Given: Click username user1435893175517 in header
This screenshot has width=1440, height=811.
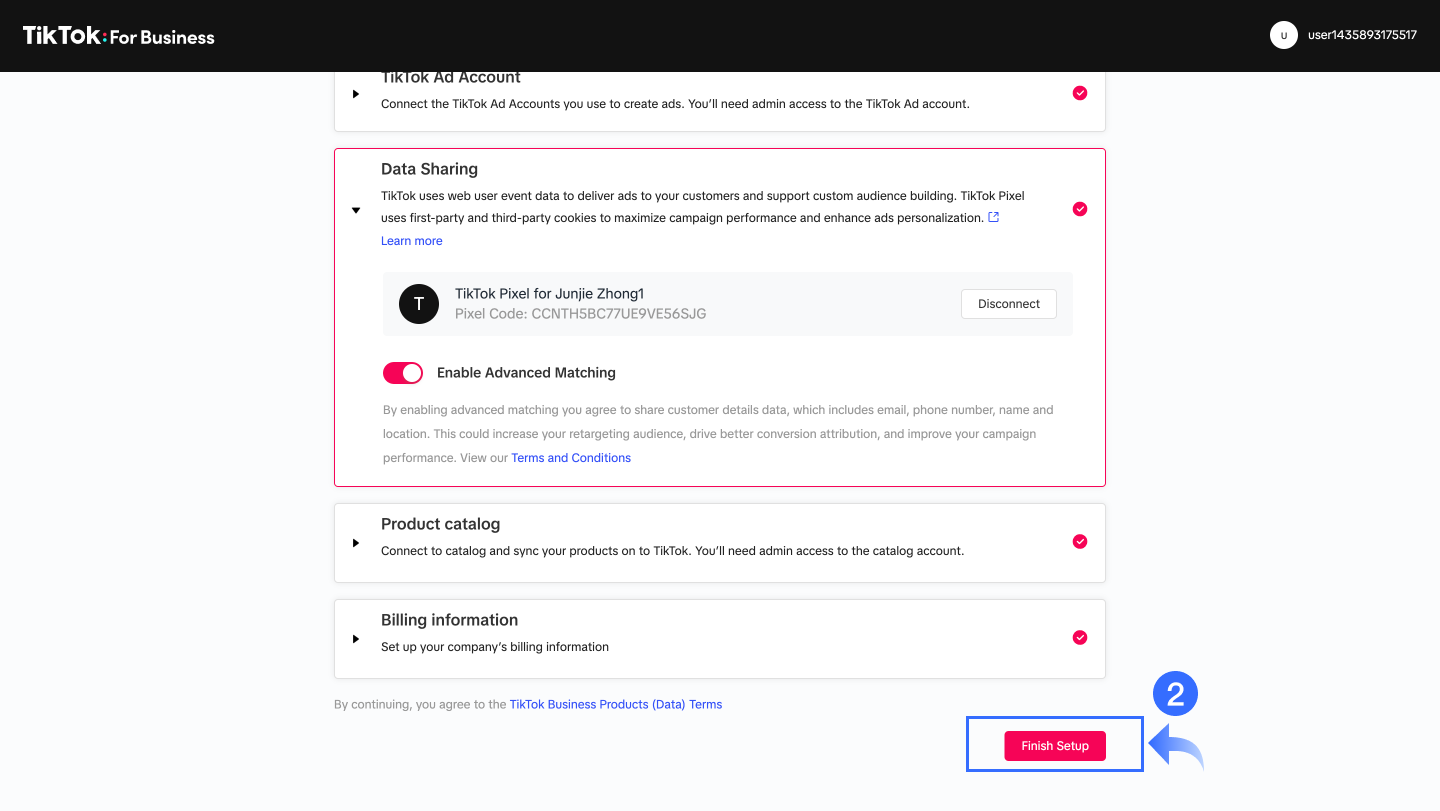Looking at the screenshot, I should (1362, 35).
